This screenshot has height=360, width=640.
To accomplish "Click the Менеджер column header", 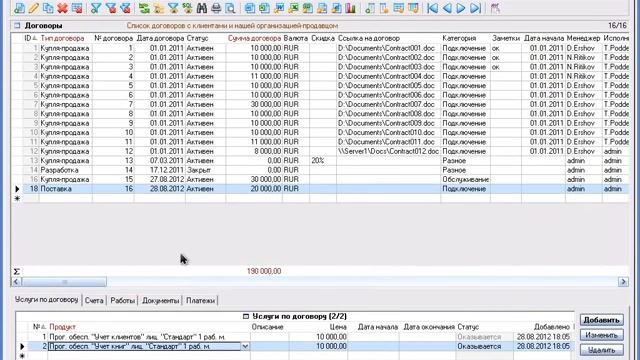I will (583, 38).
